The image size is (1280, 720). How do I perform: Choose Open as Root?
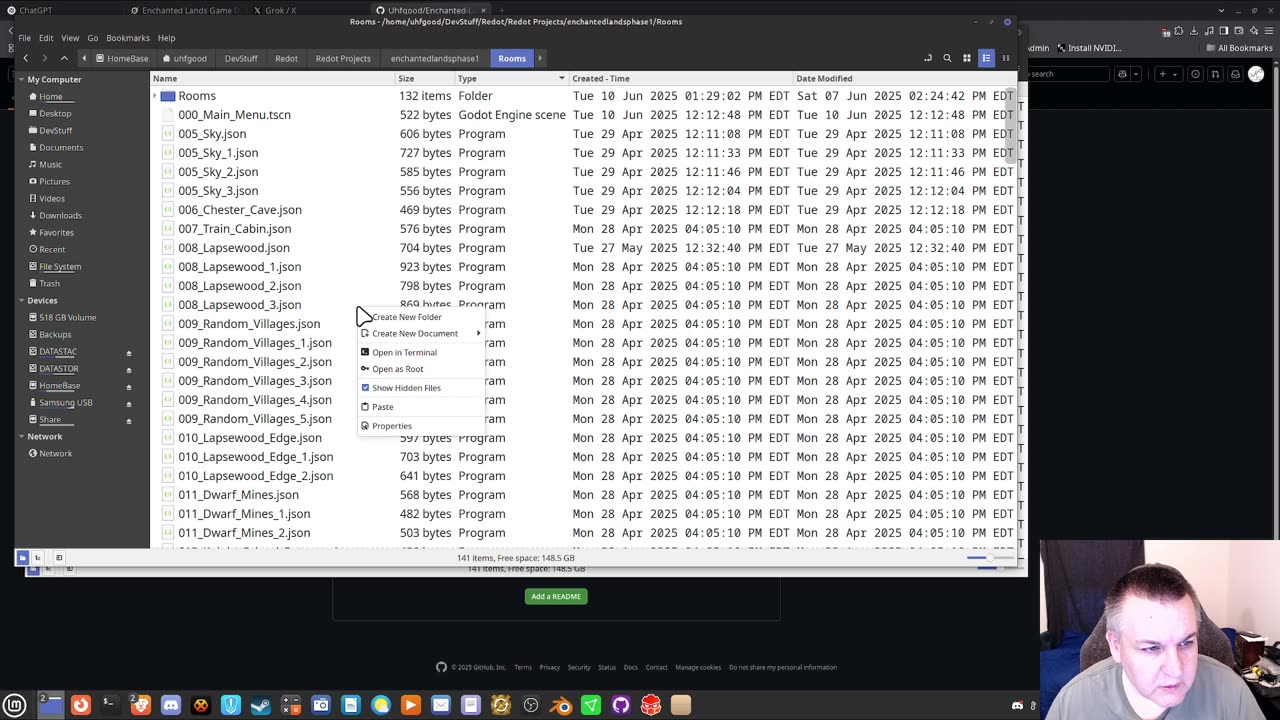pyautogui.click(x=421, y=369)
